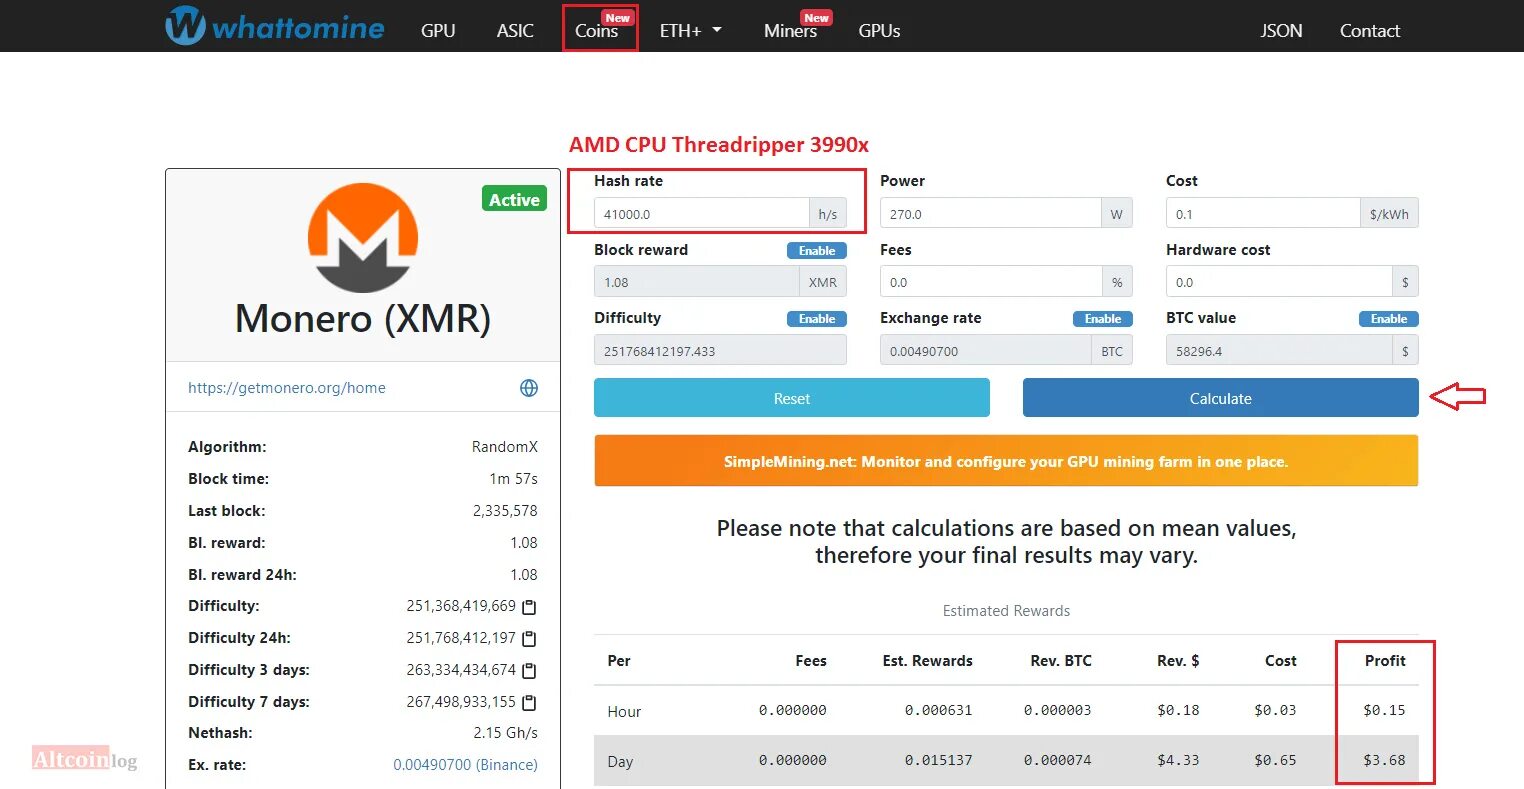
Task: Copy the Difficulty 24h value with the clipboard icon
Action: pos(530,639)
